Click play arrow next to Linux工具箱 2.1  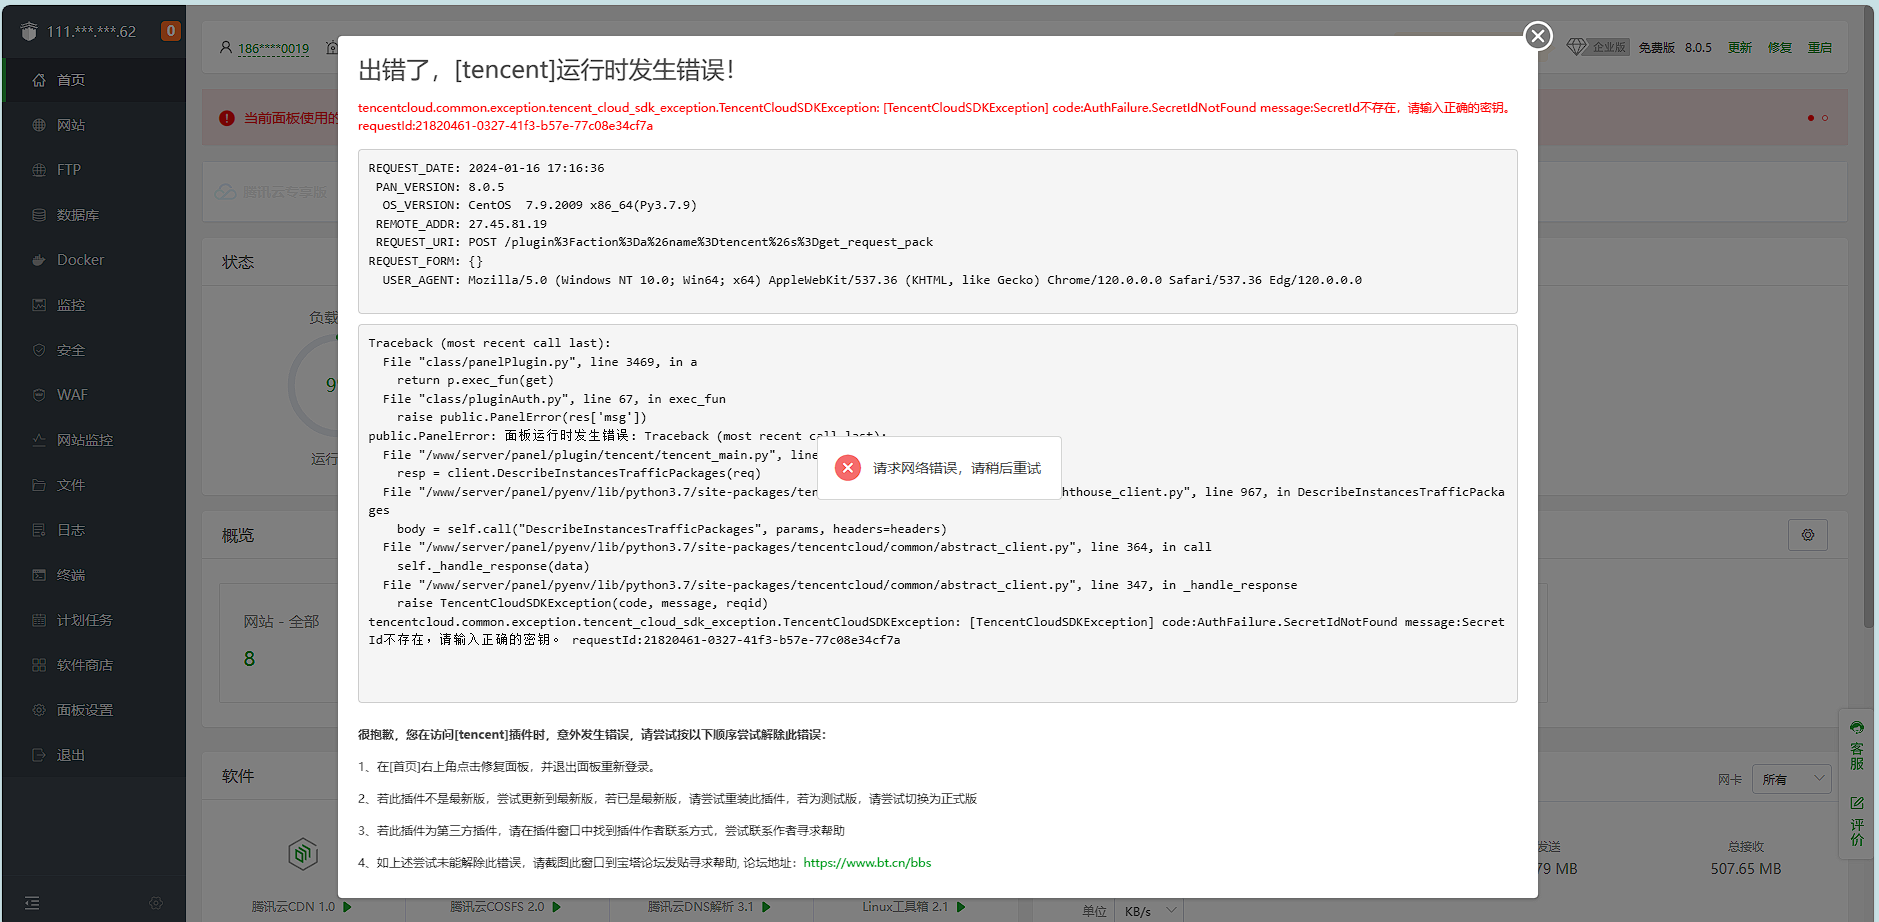pos(961,907)
